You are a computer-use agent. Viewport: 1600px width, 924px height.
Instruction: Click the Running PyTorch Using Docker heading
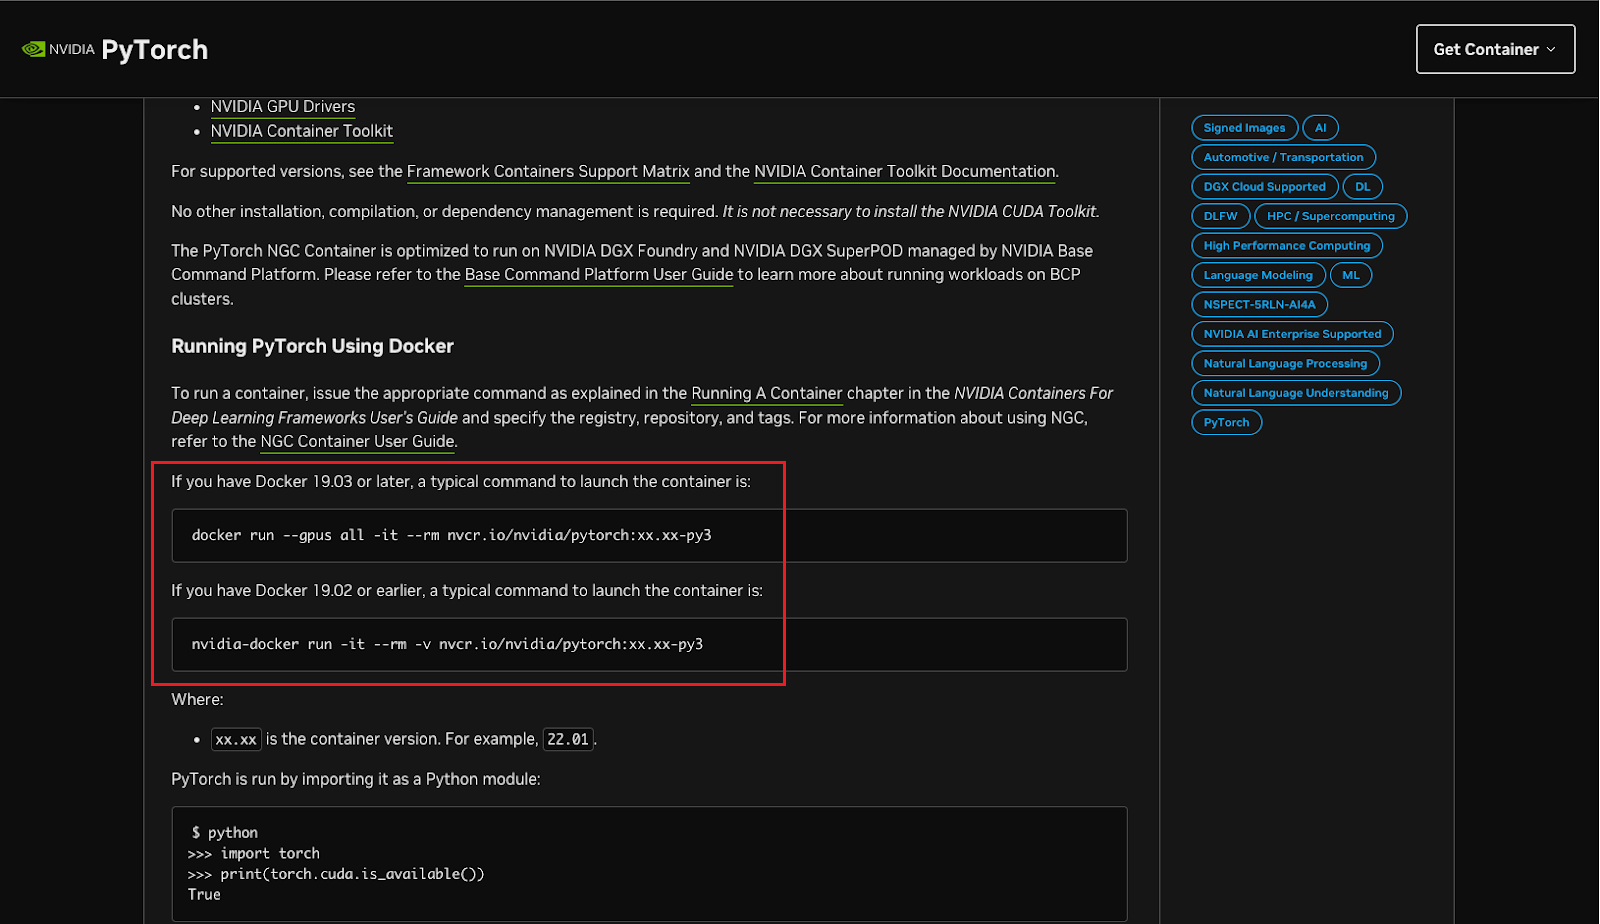(x=312, y=346)
